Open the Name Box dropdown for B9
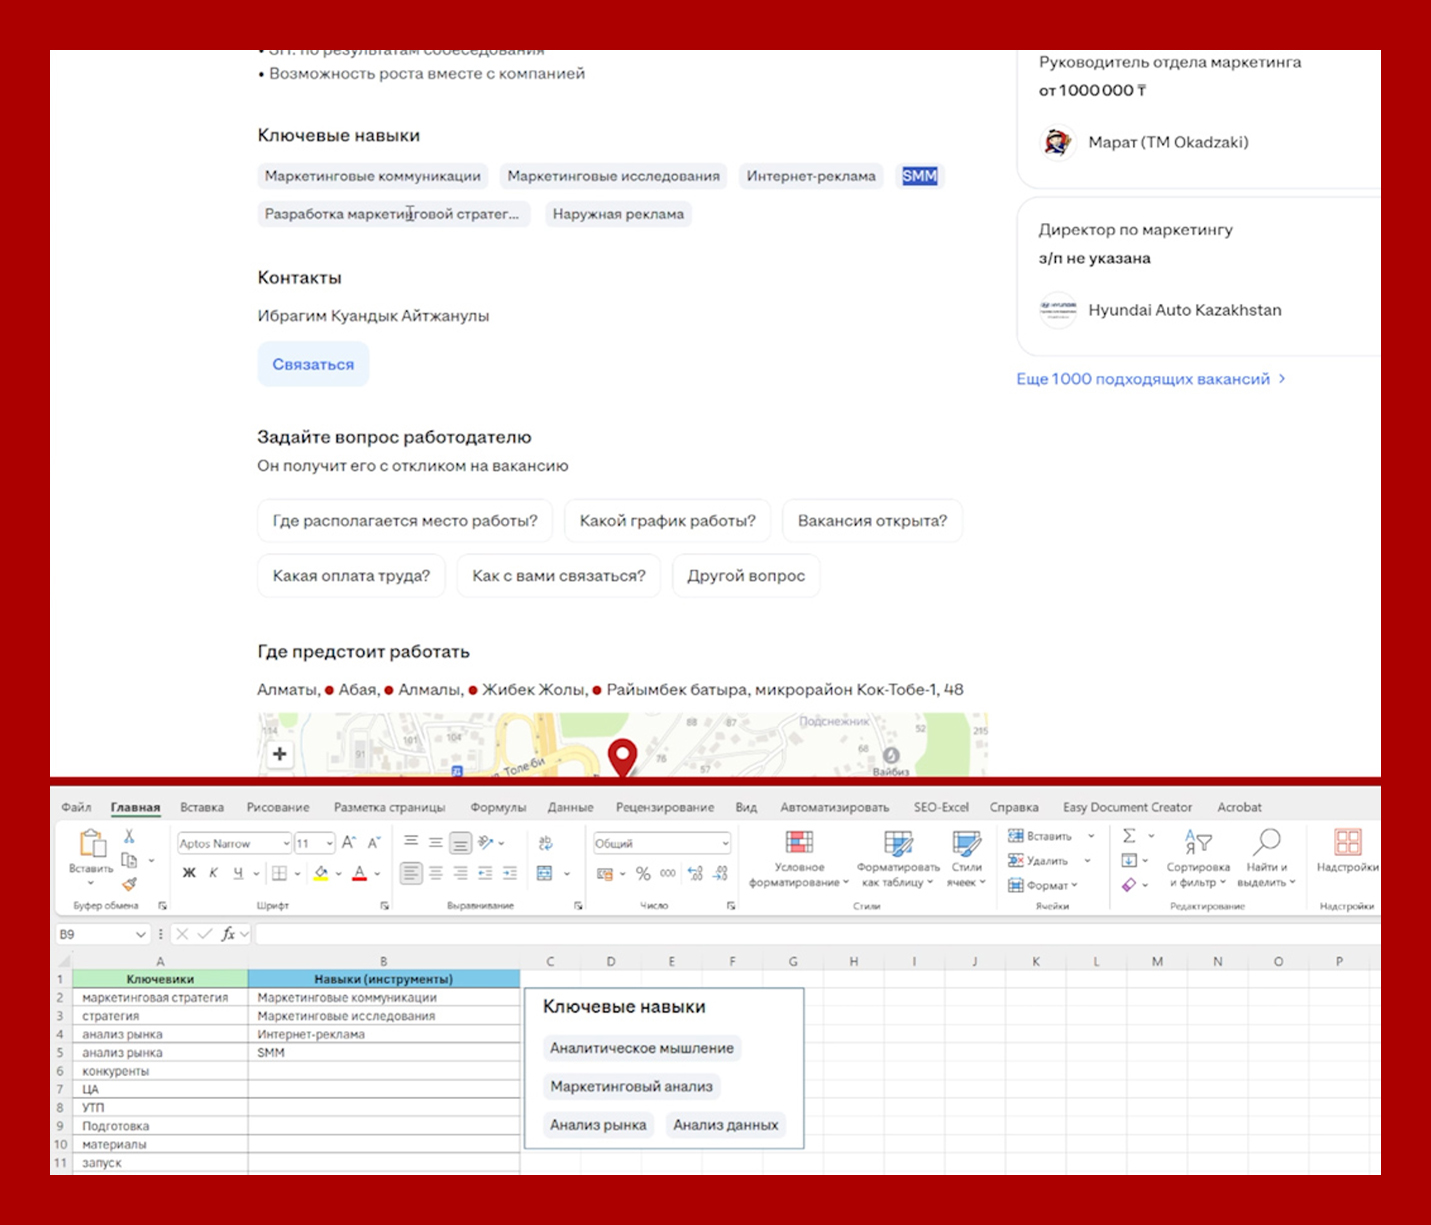The height and width of the screenshot is (1225, 1431). coord(140,934)
